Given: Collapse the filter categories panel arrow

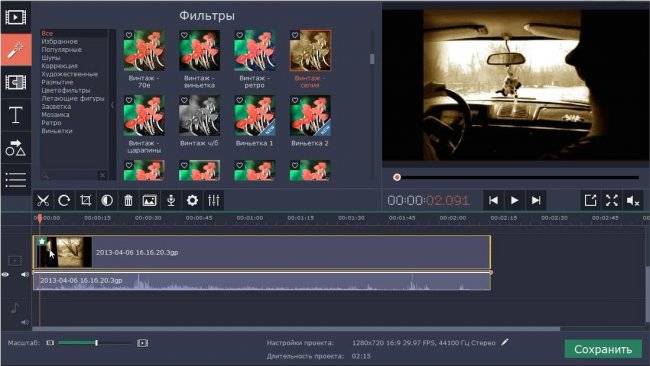Looking at the screenshot, I should click(112, 105).
